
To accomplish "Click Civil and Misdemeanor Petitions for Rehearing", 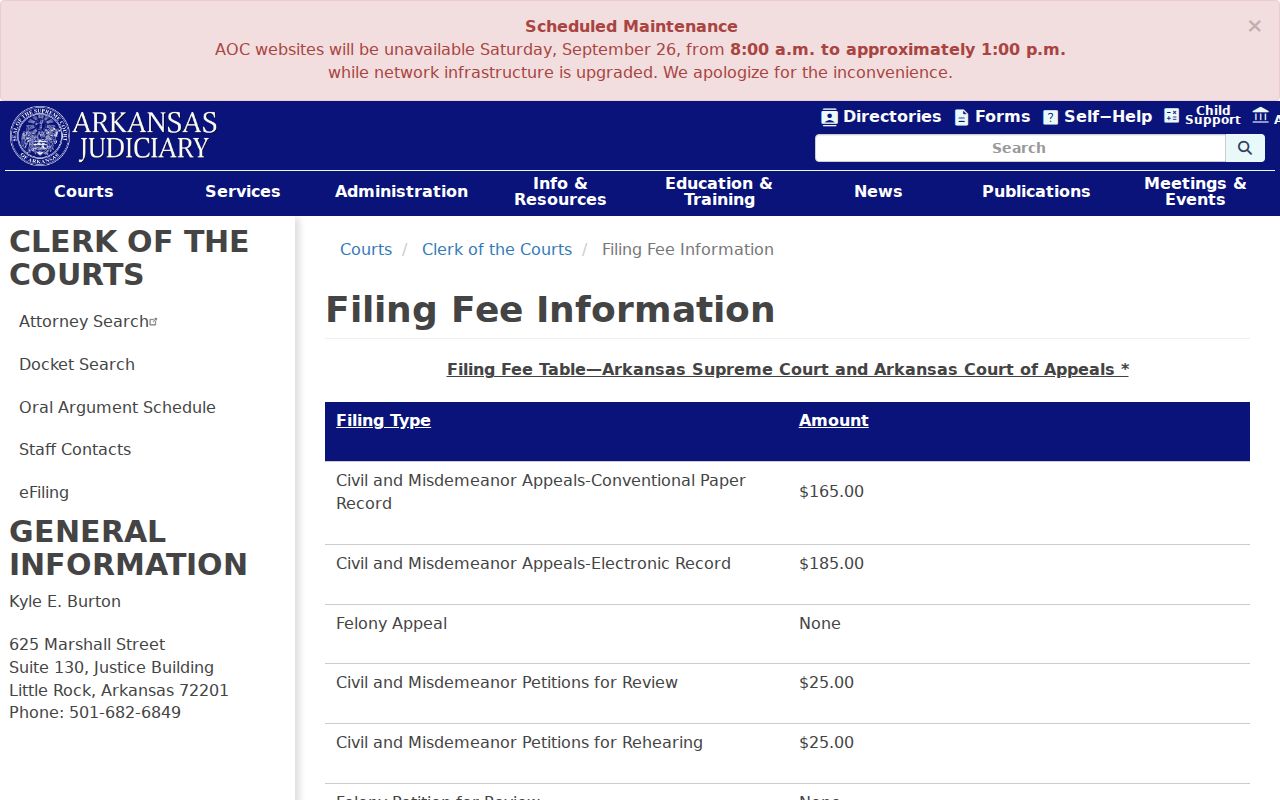I will [x=519, y=743].
